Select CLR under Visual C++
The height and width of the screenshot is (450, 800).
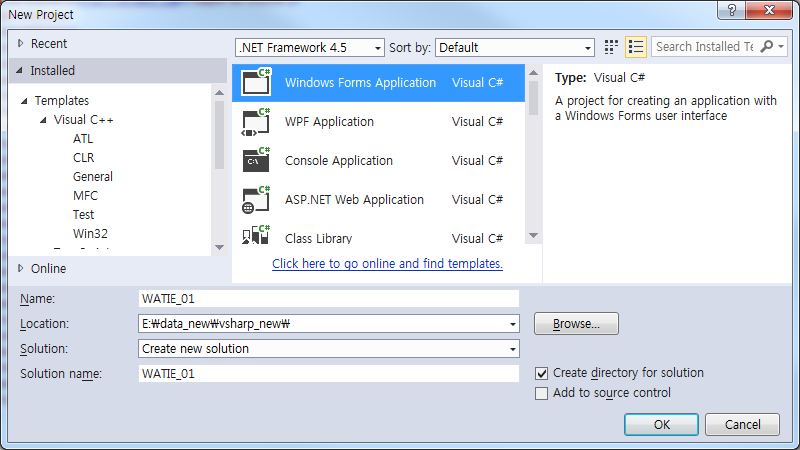pyautogui.click(x=83, y=158)
